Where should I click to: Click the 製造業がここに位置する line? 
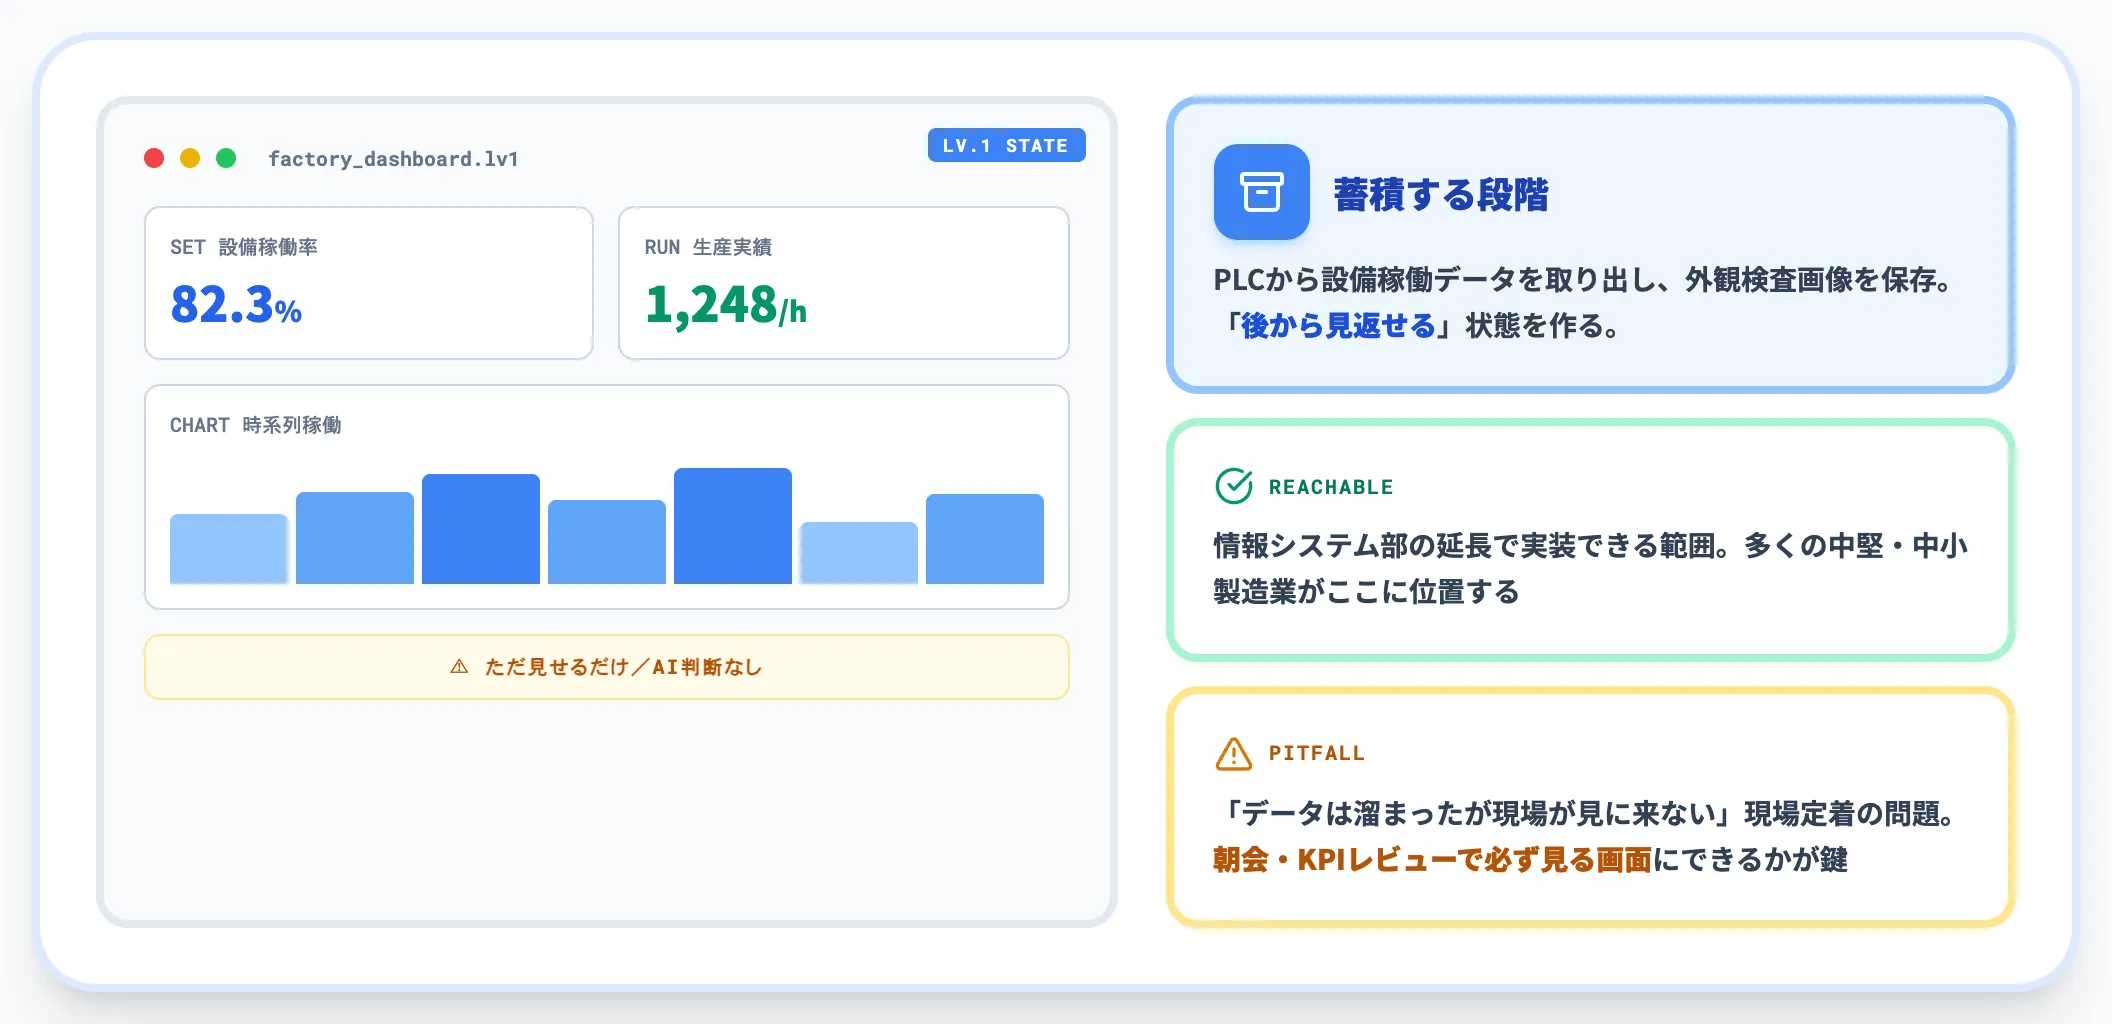(x=1366, y=591)
